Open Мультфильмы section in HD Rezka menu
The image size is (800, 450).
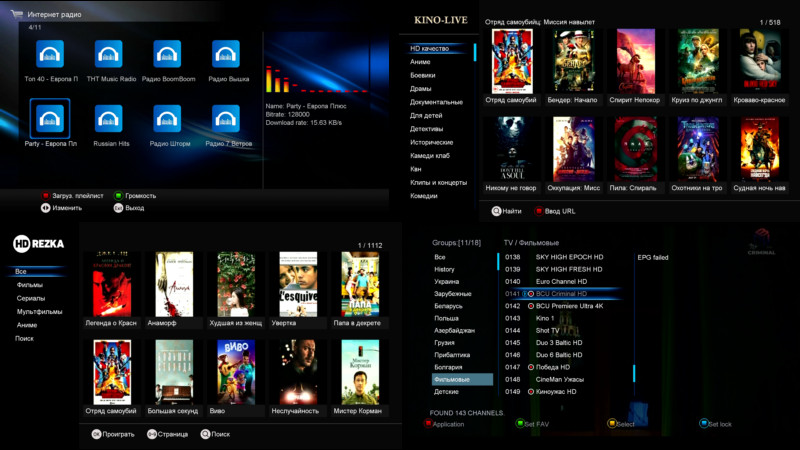click(x=39, y=312)
